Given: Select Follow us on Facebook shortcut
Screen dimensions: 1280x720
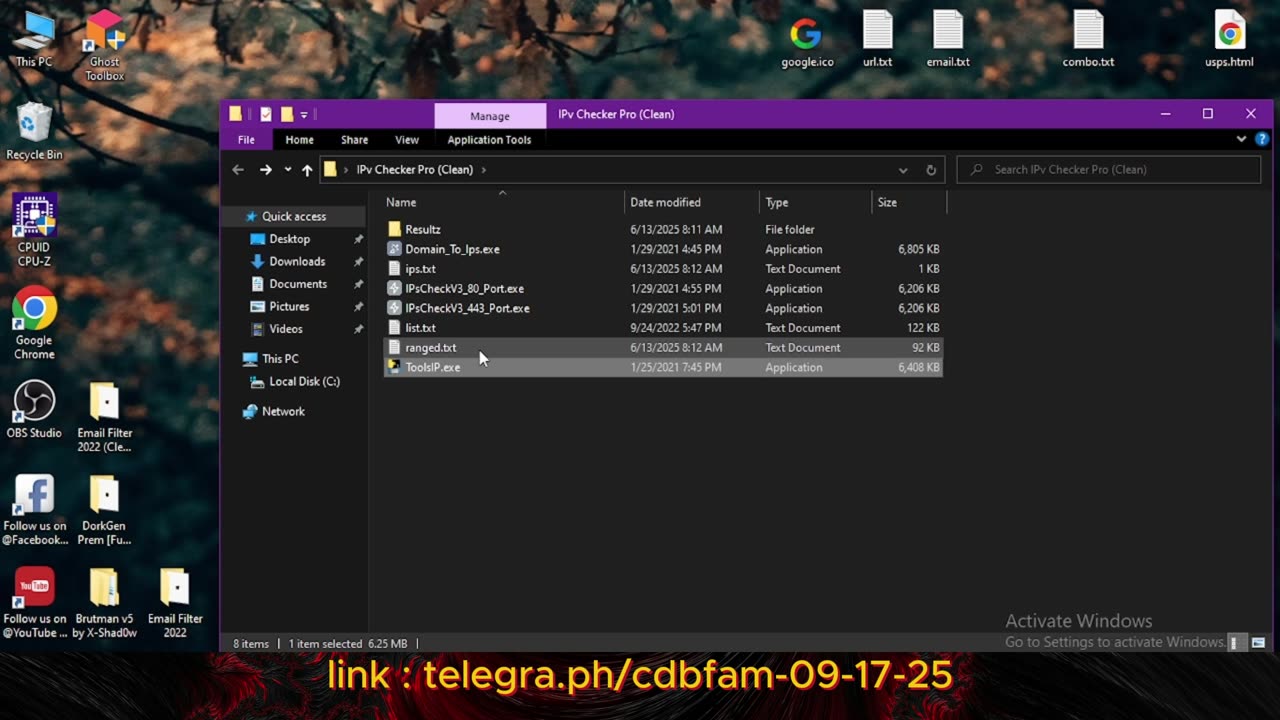Looking at the screenshot, I should click(x=34, y=510).
